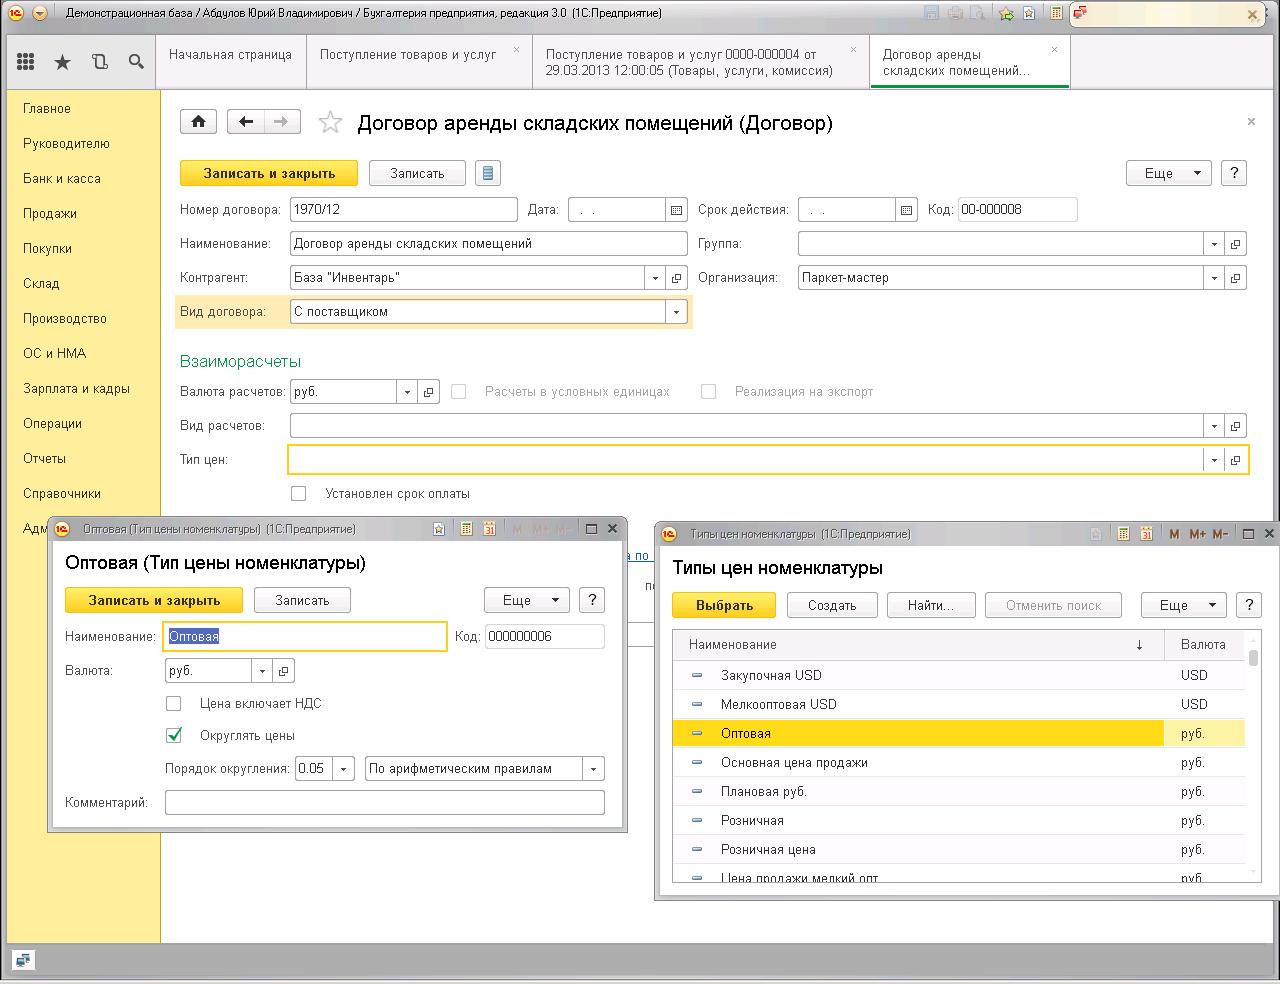Click the magnifier search icon in toolbar
The width and height of the screenshot is (1280, 984).
(x=136, y=62)
